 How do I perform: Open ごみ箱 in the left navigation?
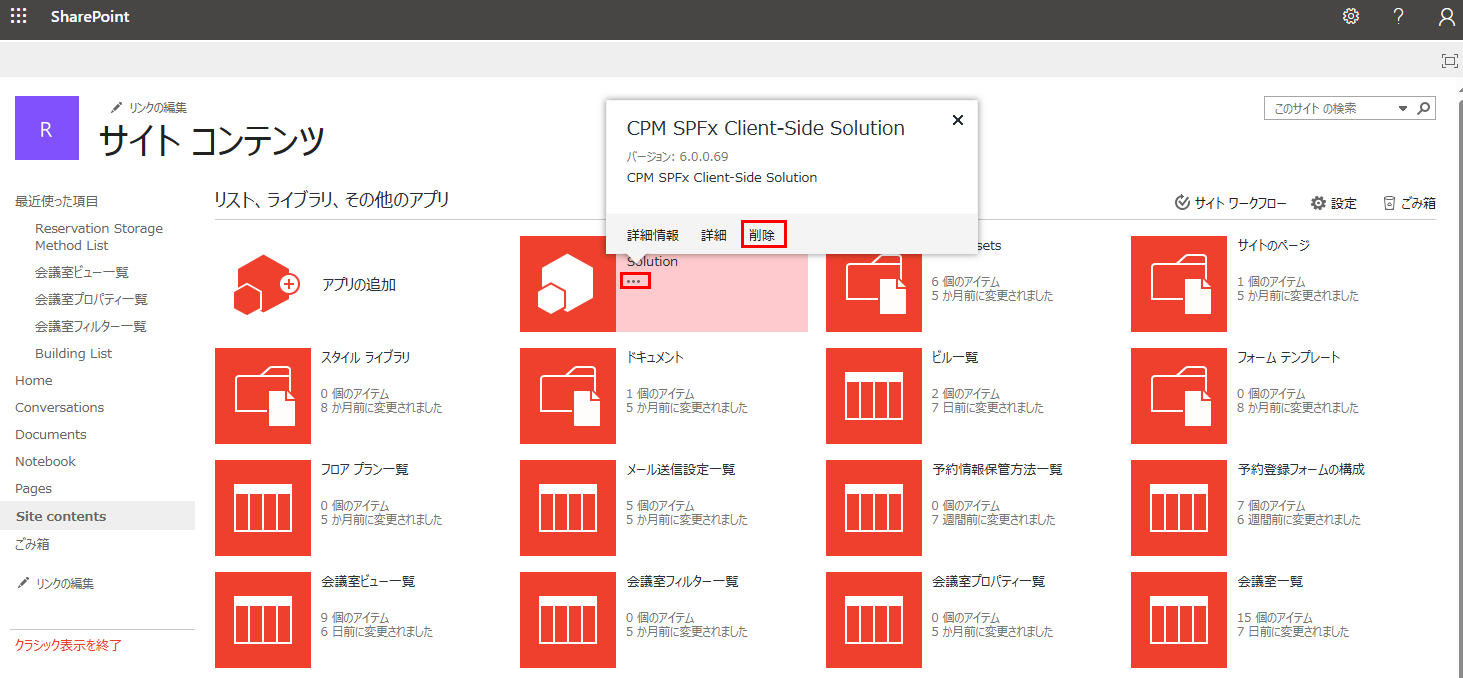click(x=32, y=544)
